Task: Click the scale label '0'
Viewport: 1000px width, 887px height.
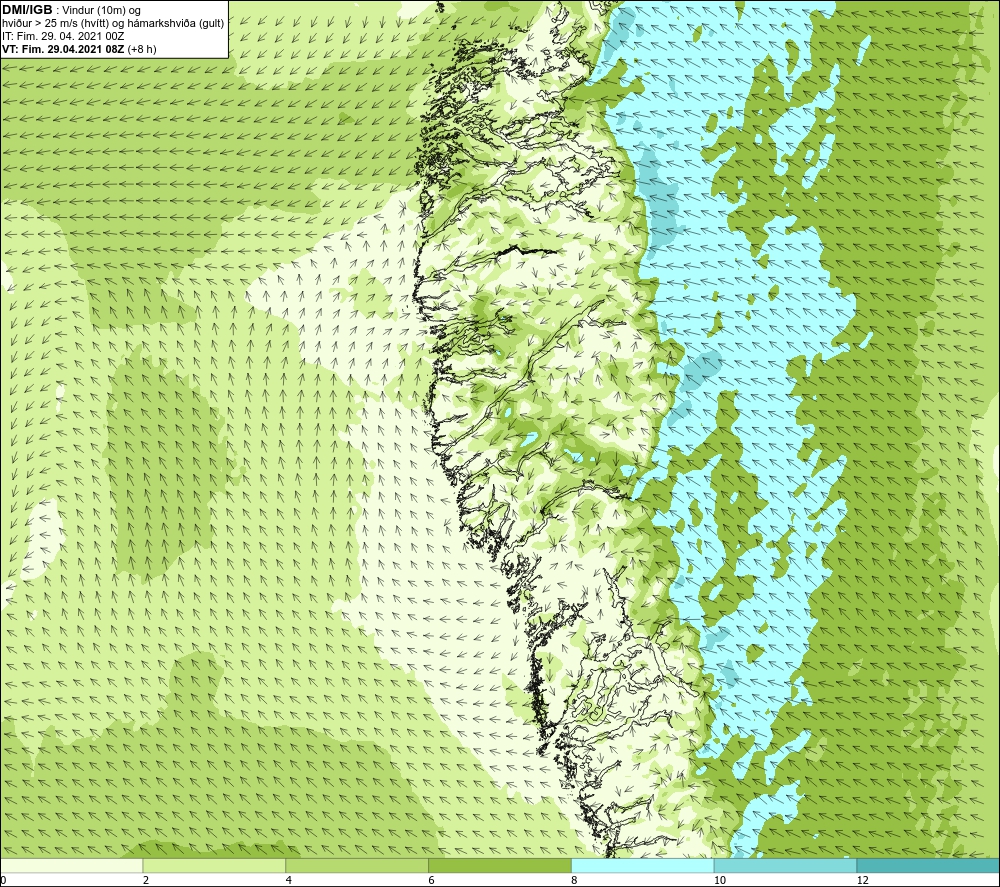Action: [x=3, y=880]
